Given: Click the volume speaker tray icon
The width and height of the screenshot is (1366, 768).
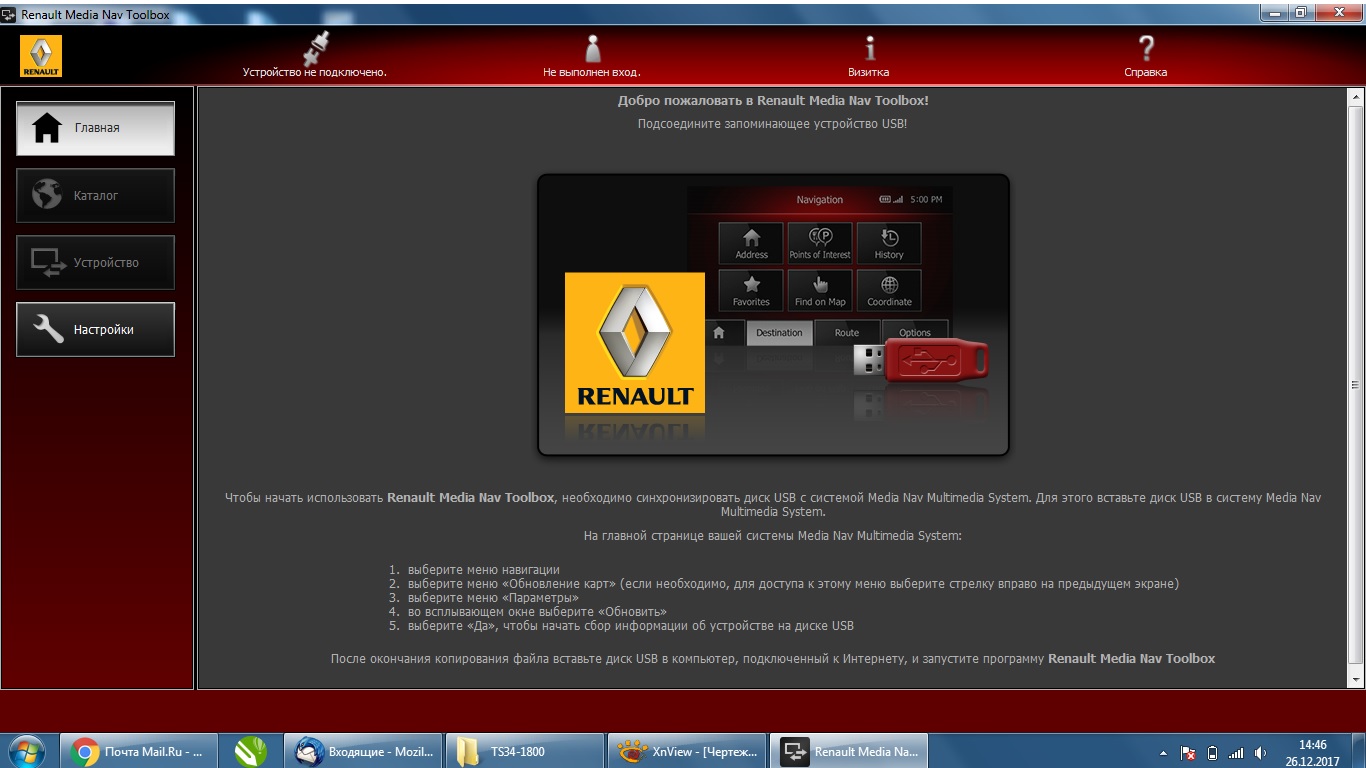Looking at the screenshot, I should point(1260,753).
